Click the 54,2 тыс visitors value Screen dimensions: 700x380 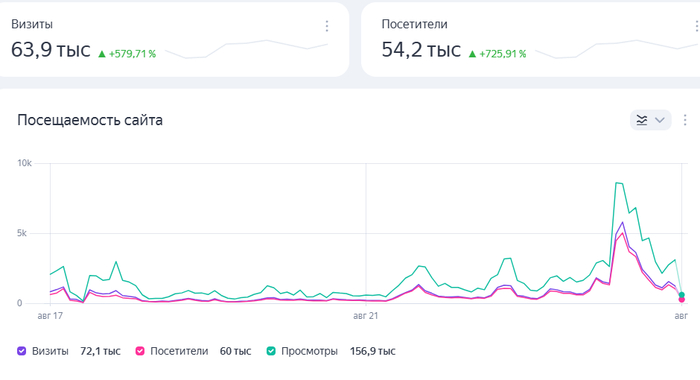click(421, 50)
